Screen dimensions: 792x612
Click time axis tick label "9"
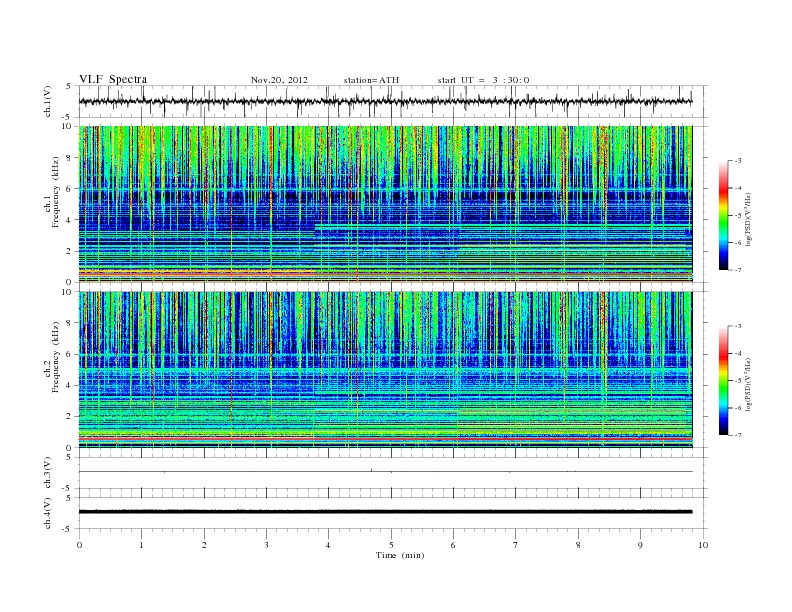pos(640,545)
